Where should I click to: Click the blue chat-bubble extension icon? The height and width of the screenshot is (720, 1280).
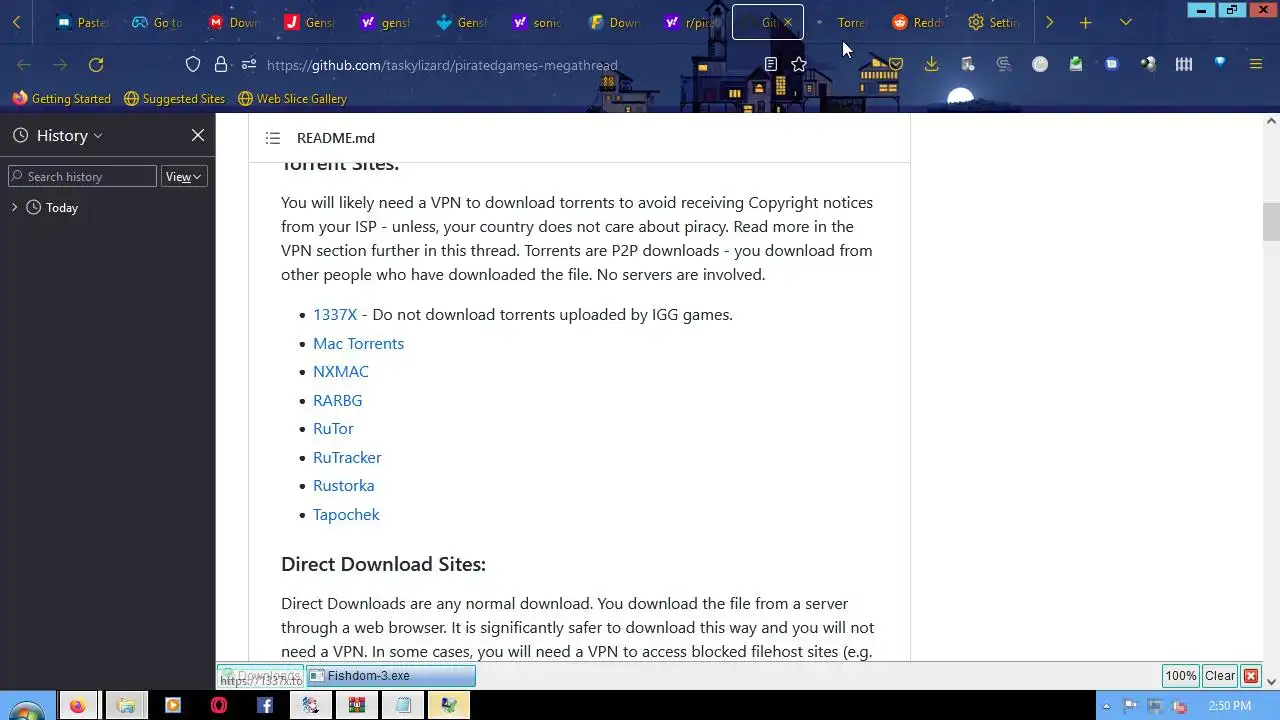tap(1112, 64)
